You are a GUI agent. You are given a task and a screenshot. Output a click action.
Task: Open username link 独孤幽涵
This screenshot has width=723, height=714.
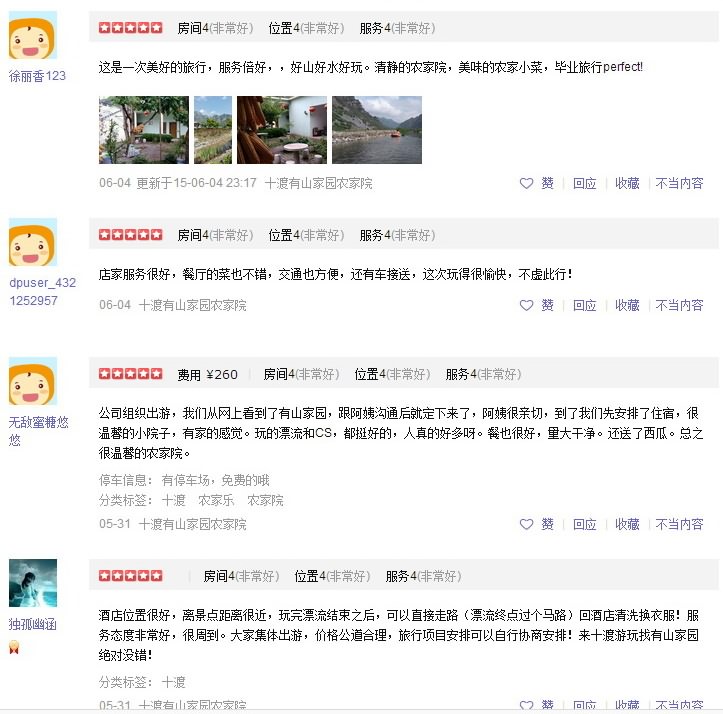pos(33,625)
